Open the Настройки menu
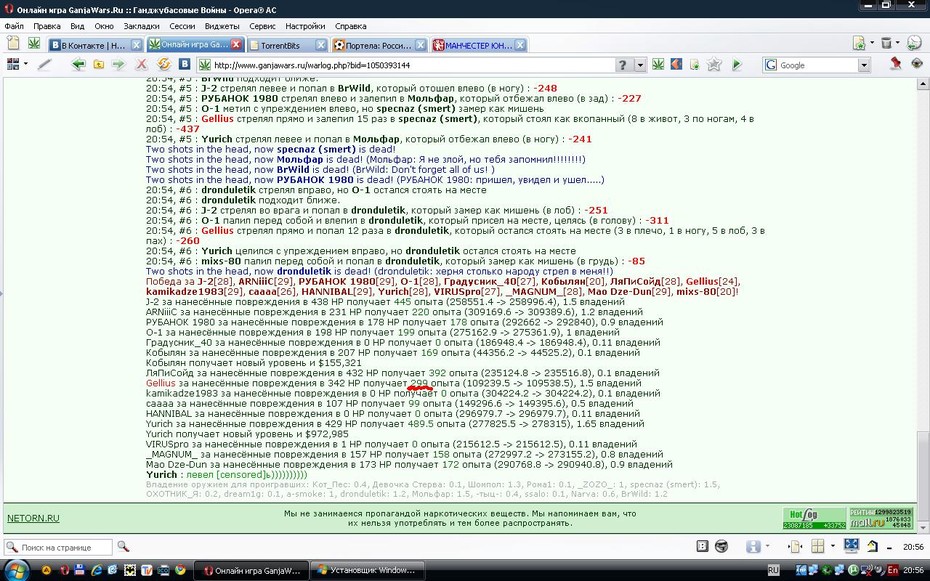This screenshot has width=930, height=581. [305, 26]
